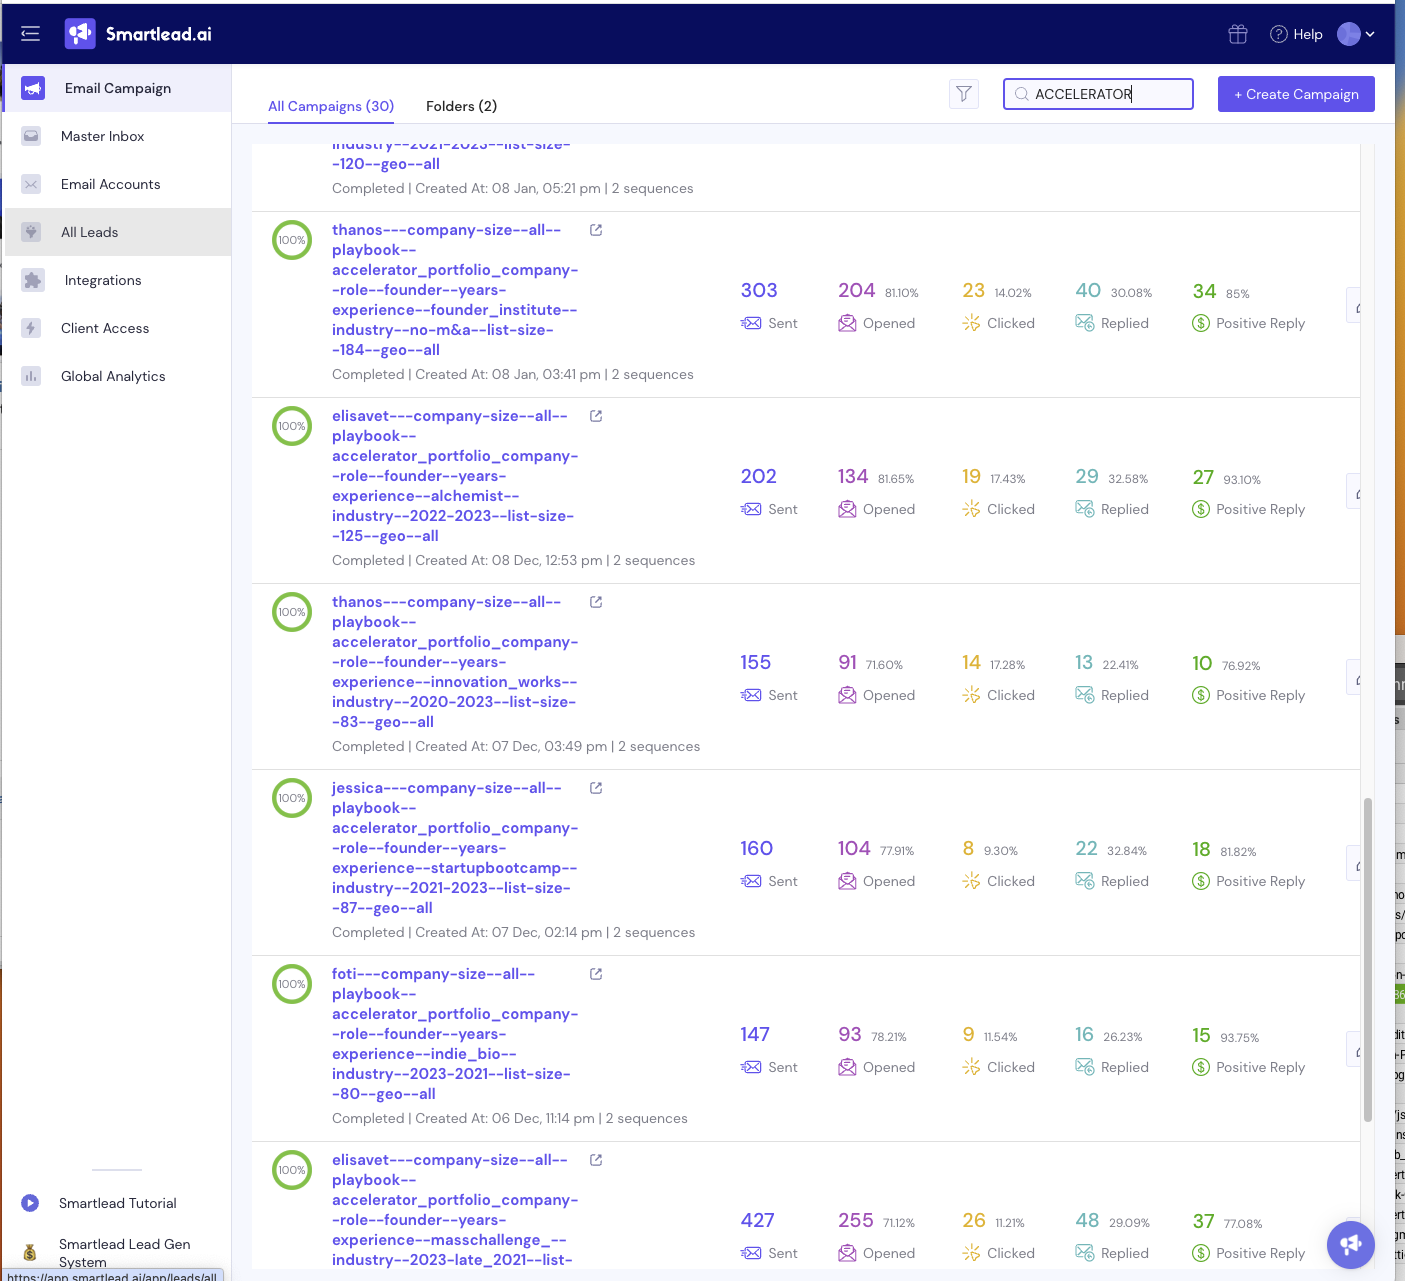1405x1281 pixels.
Task: Click the Email Accounts envelope icon
Action: (x=31, y=184)
